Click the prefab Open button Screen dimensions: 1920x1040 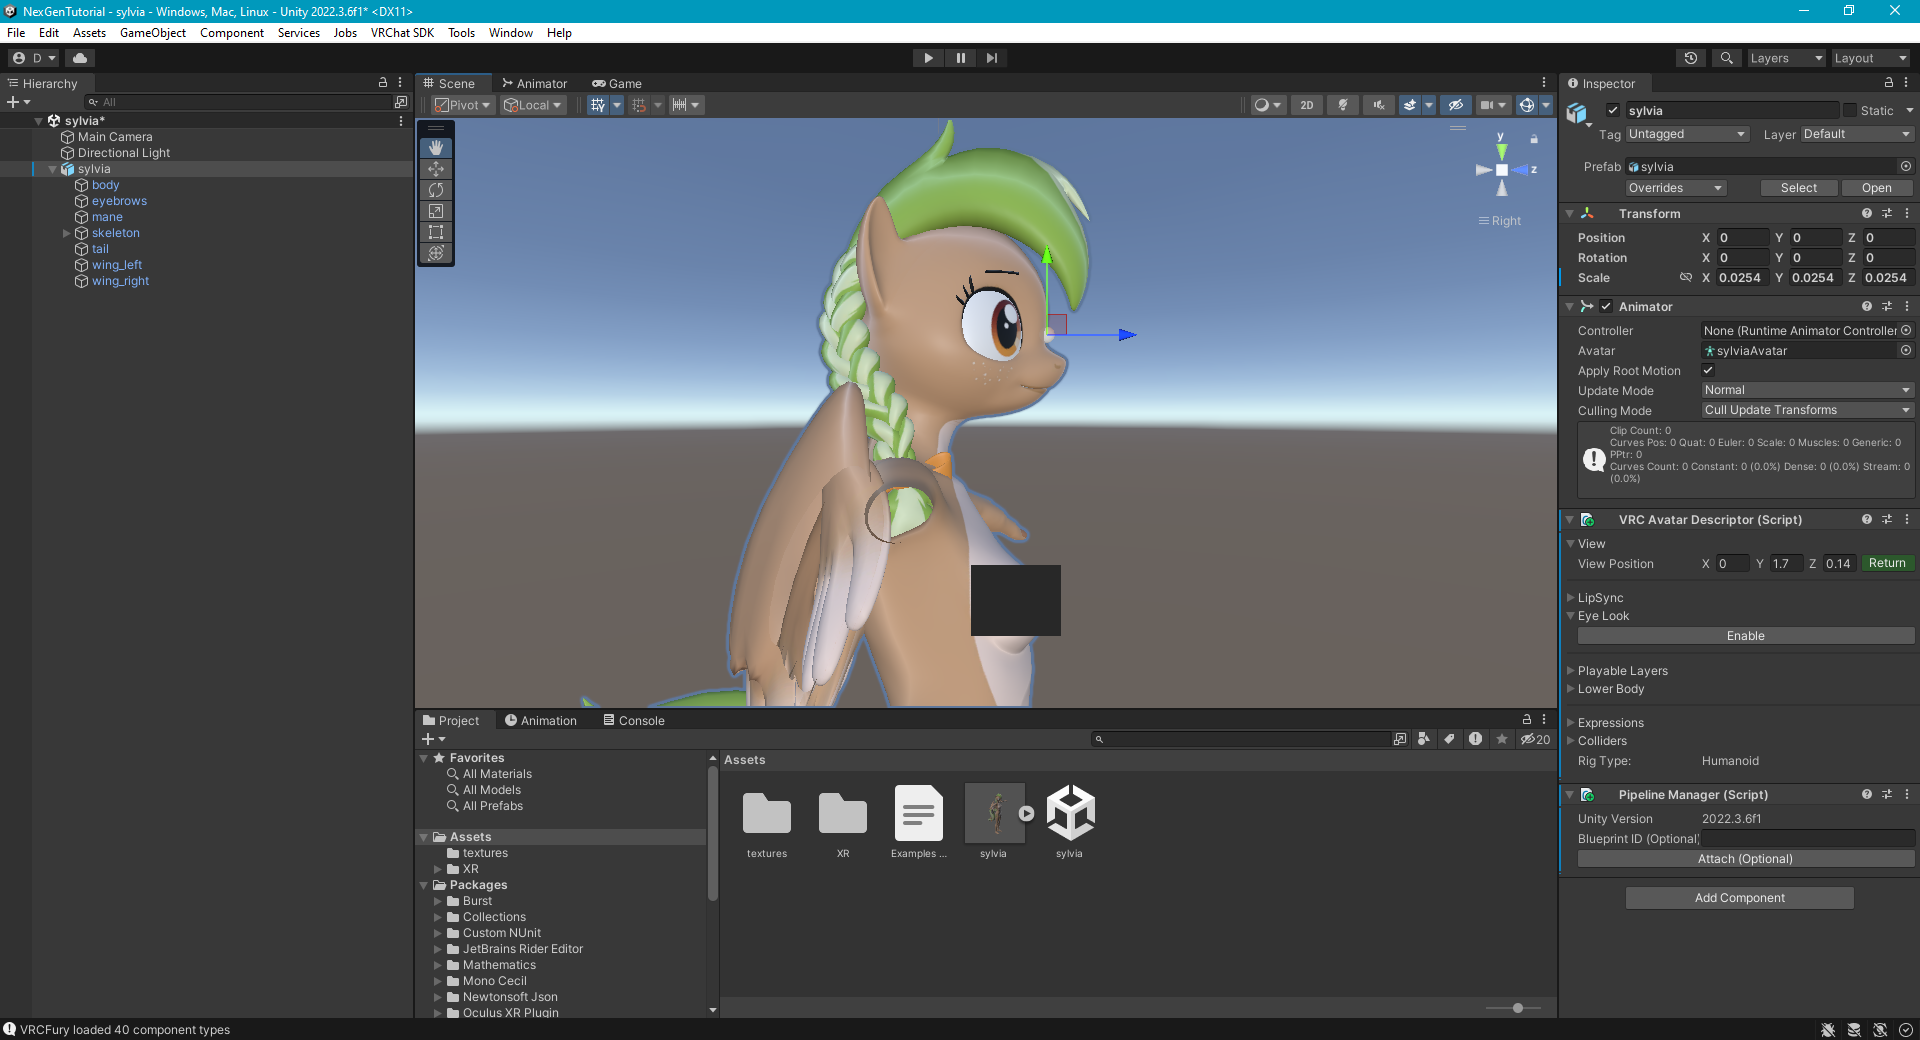(x=1876, y=188)
